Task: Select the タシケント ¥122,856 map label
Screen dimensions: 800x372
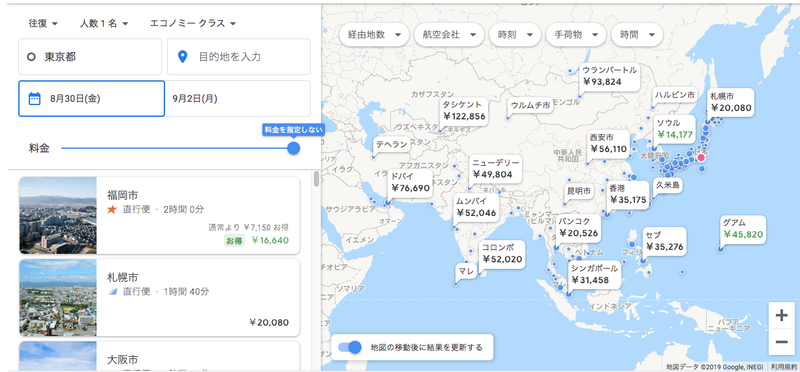Action: (463, 110)
